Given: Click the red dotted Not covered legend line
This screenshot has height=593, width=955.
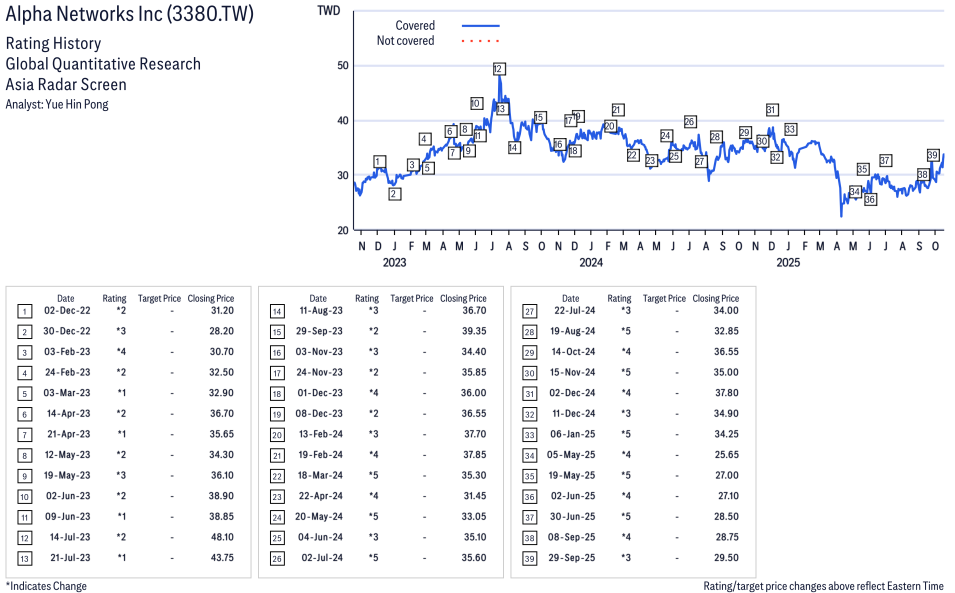Looking at the screenshot, I should point(480,41).
